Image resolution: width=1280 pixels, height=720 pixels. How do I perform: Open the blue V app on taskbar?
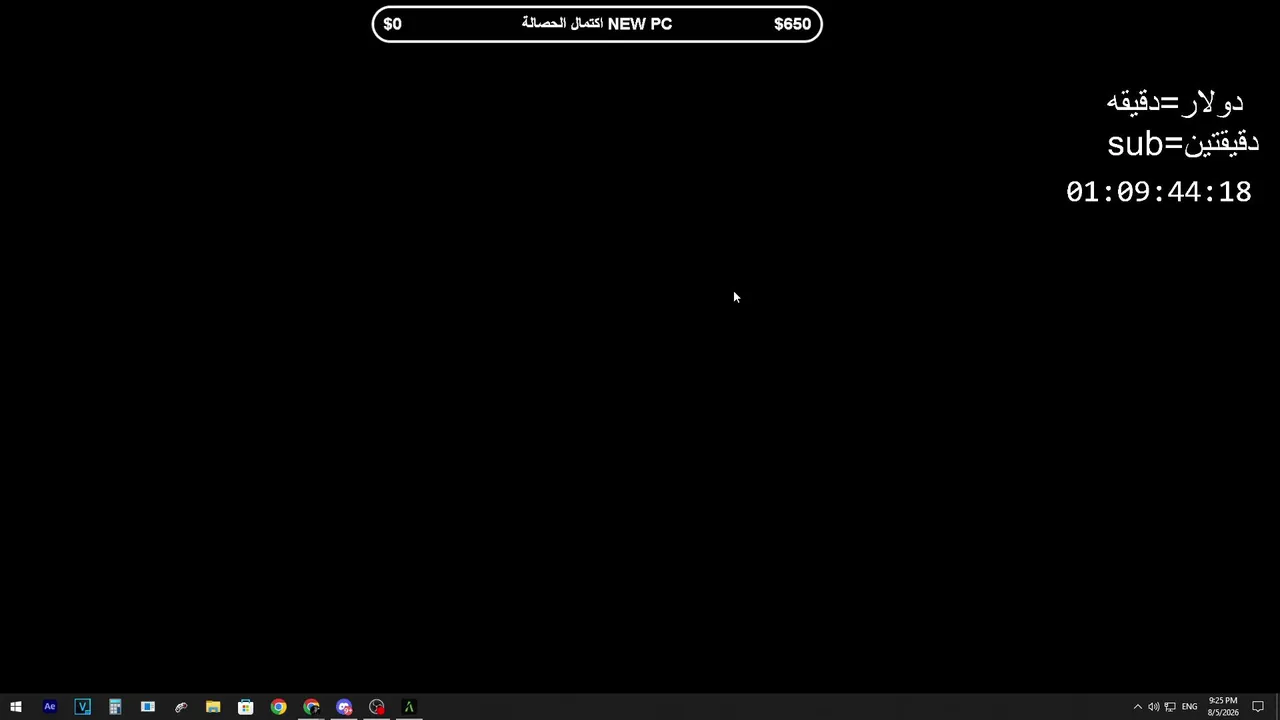82,707
